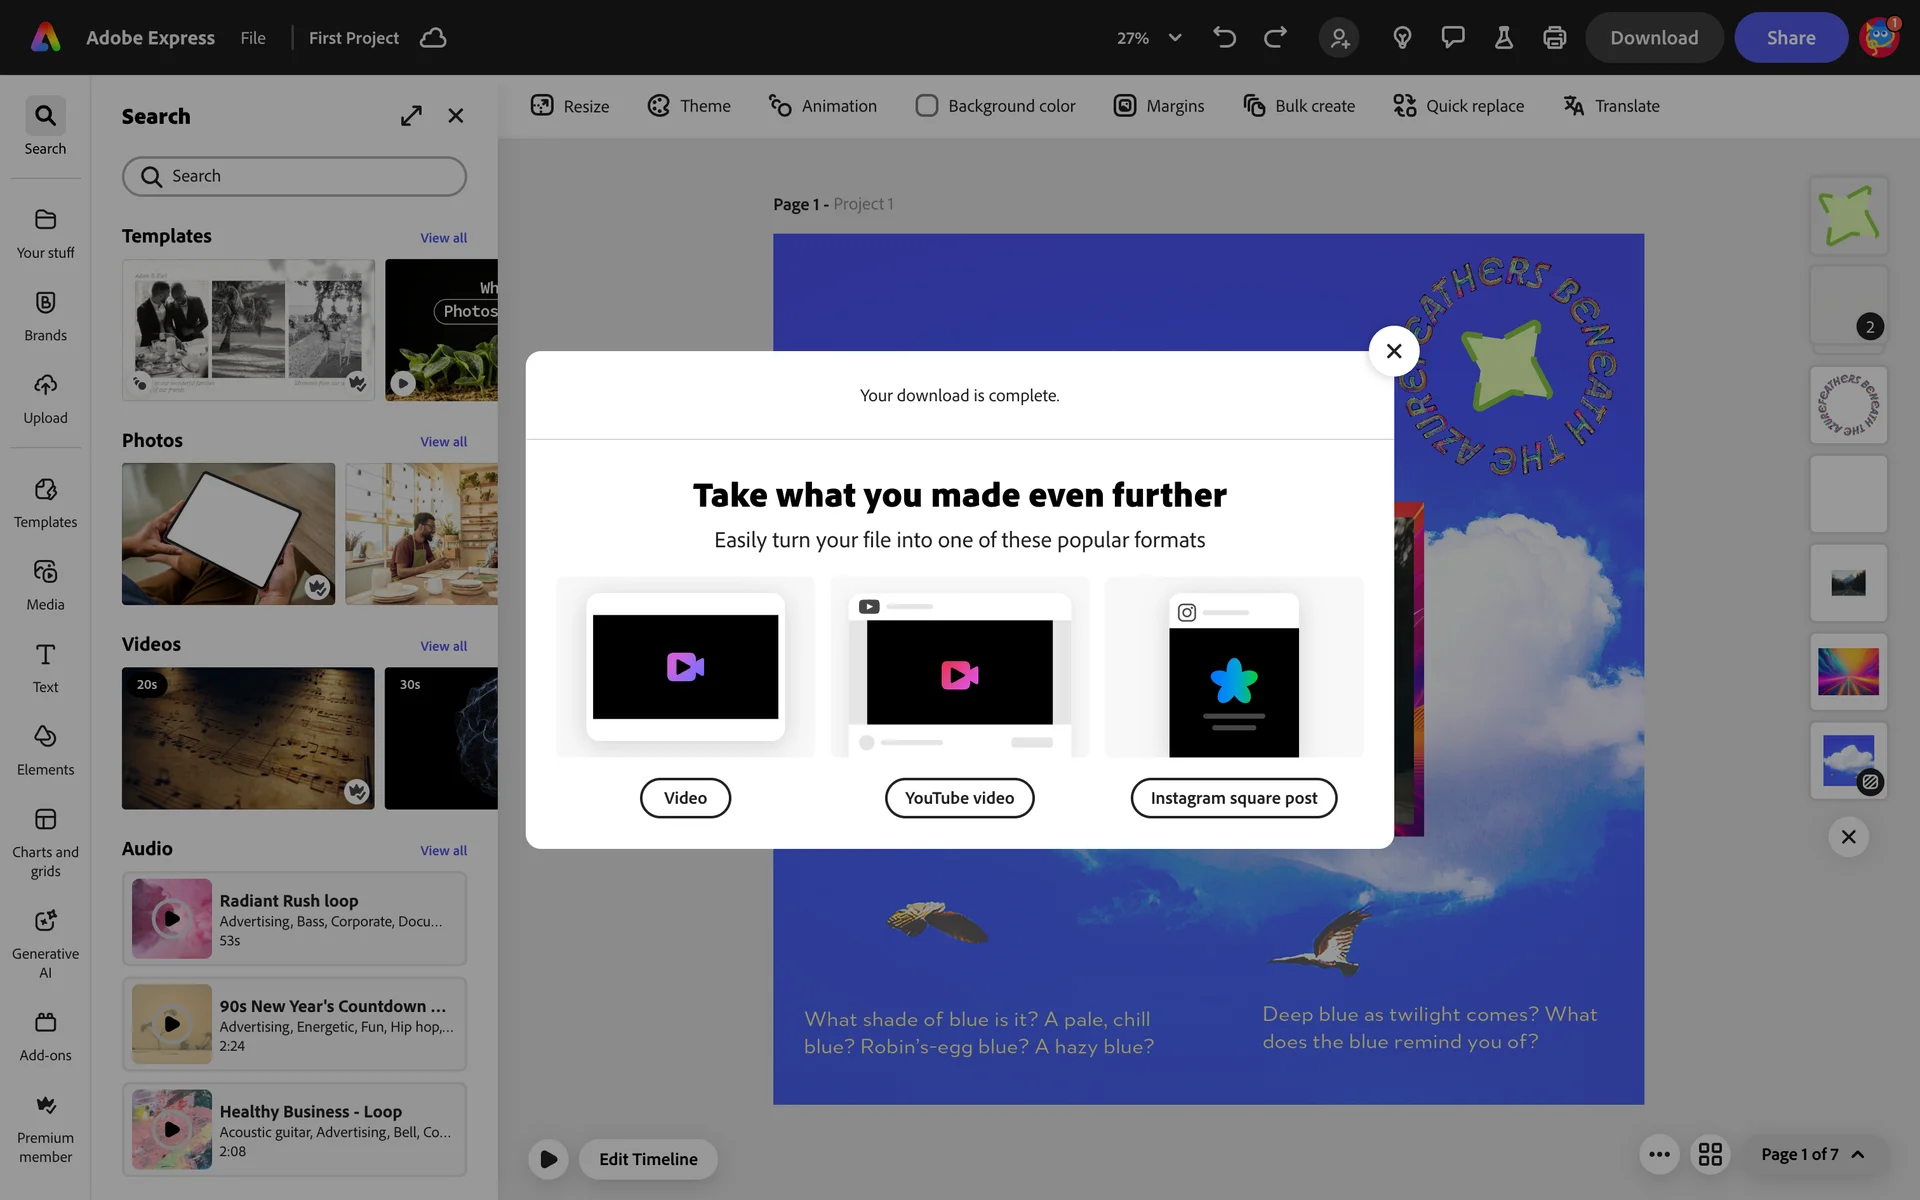The width and height of the screenshot is (1920, 1200).
Task: Open the File menu
Action: pyautogui.click(x=253, y=38)
